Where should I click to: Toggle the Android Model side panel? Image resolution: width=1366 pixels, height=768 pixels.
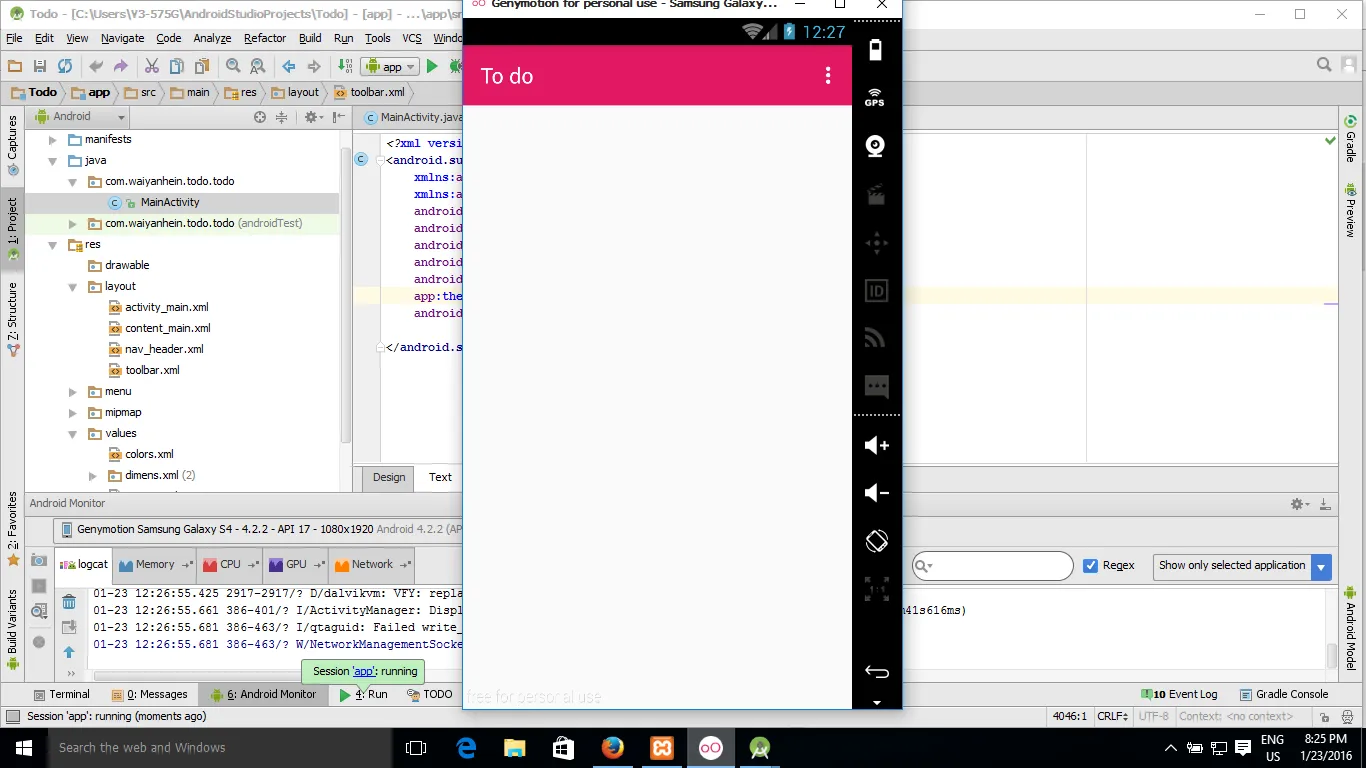click(1350, 628)
